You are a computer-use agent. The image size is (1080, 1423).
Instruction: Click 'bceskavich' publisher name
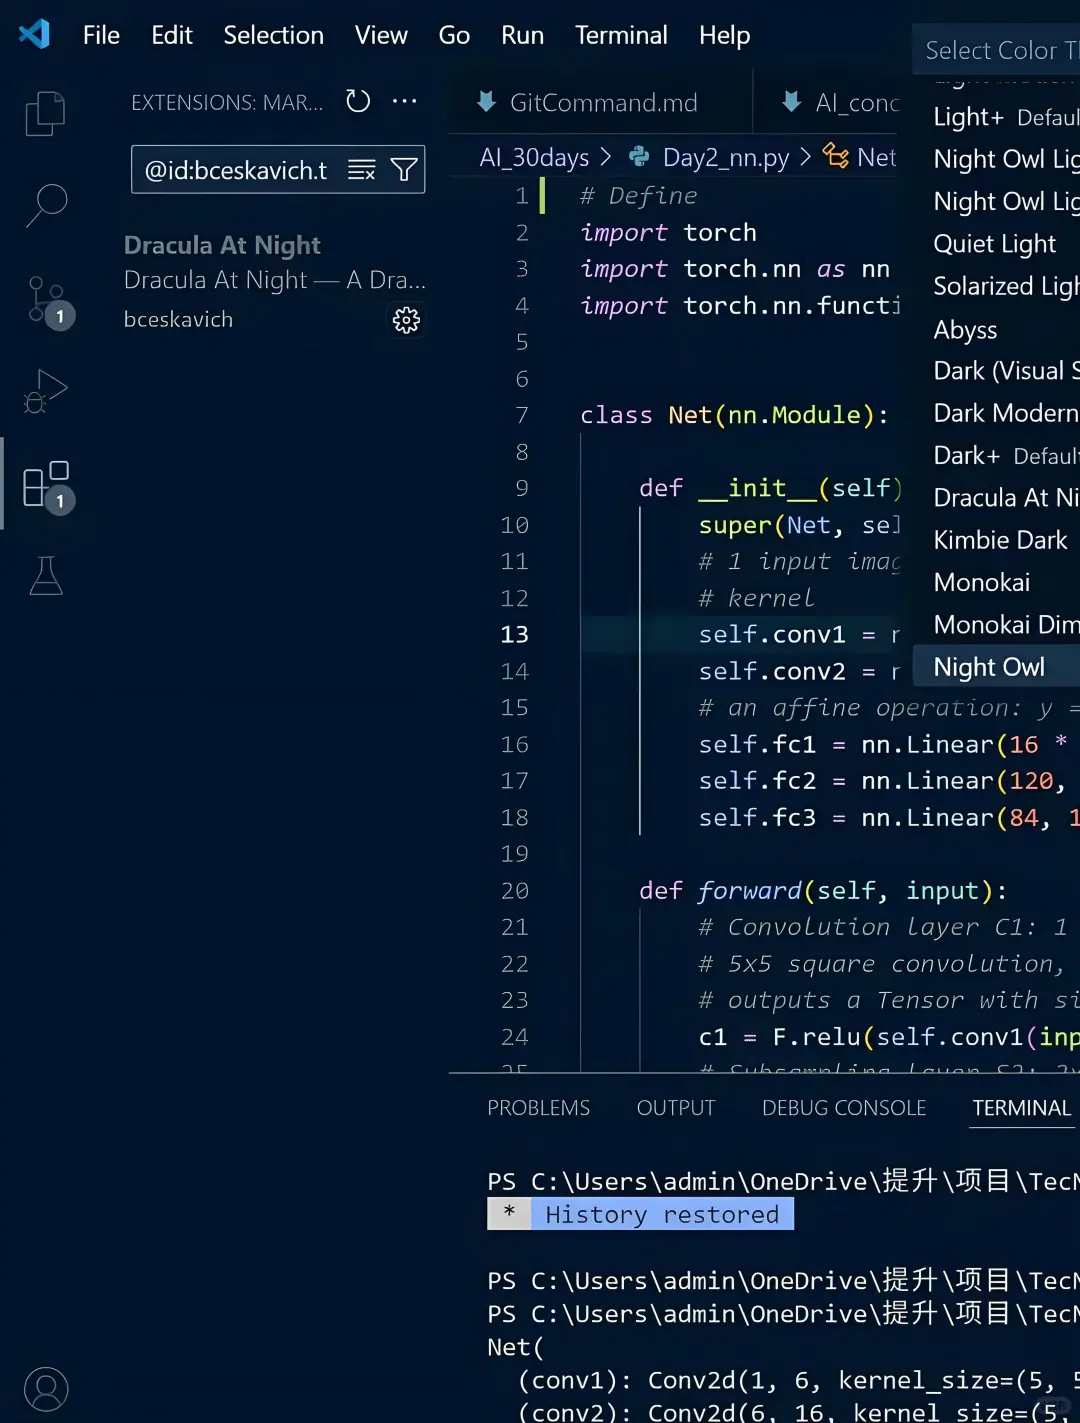click(178, 319)
